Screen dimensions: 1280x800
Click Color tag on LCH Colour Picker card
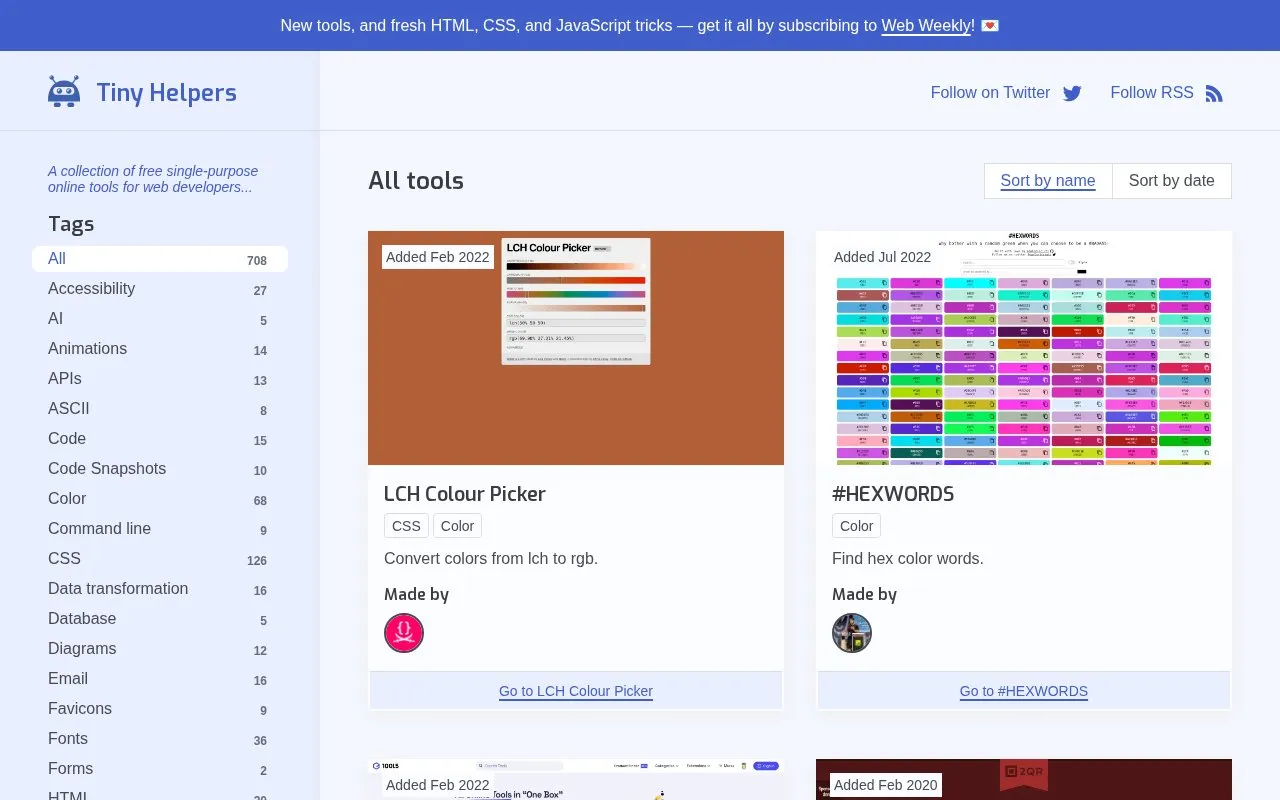(457, 526)
